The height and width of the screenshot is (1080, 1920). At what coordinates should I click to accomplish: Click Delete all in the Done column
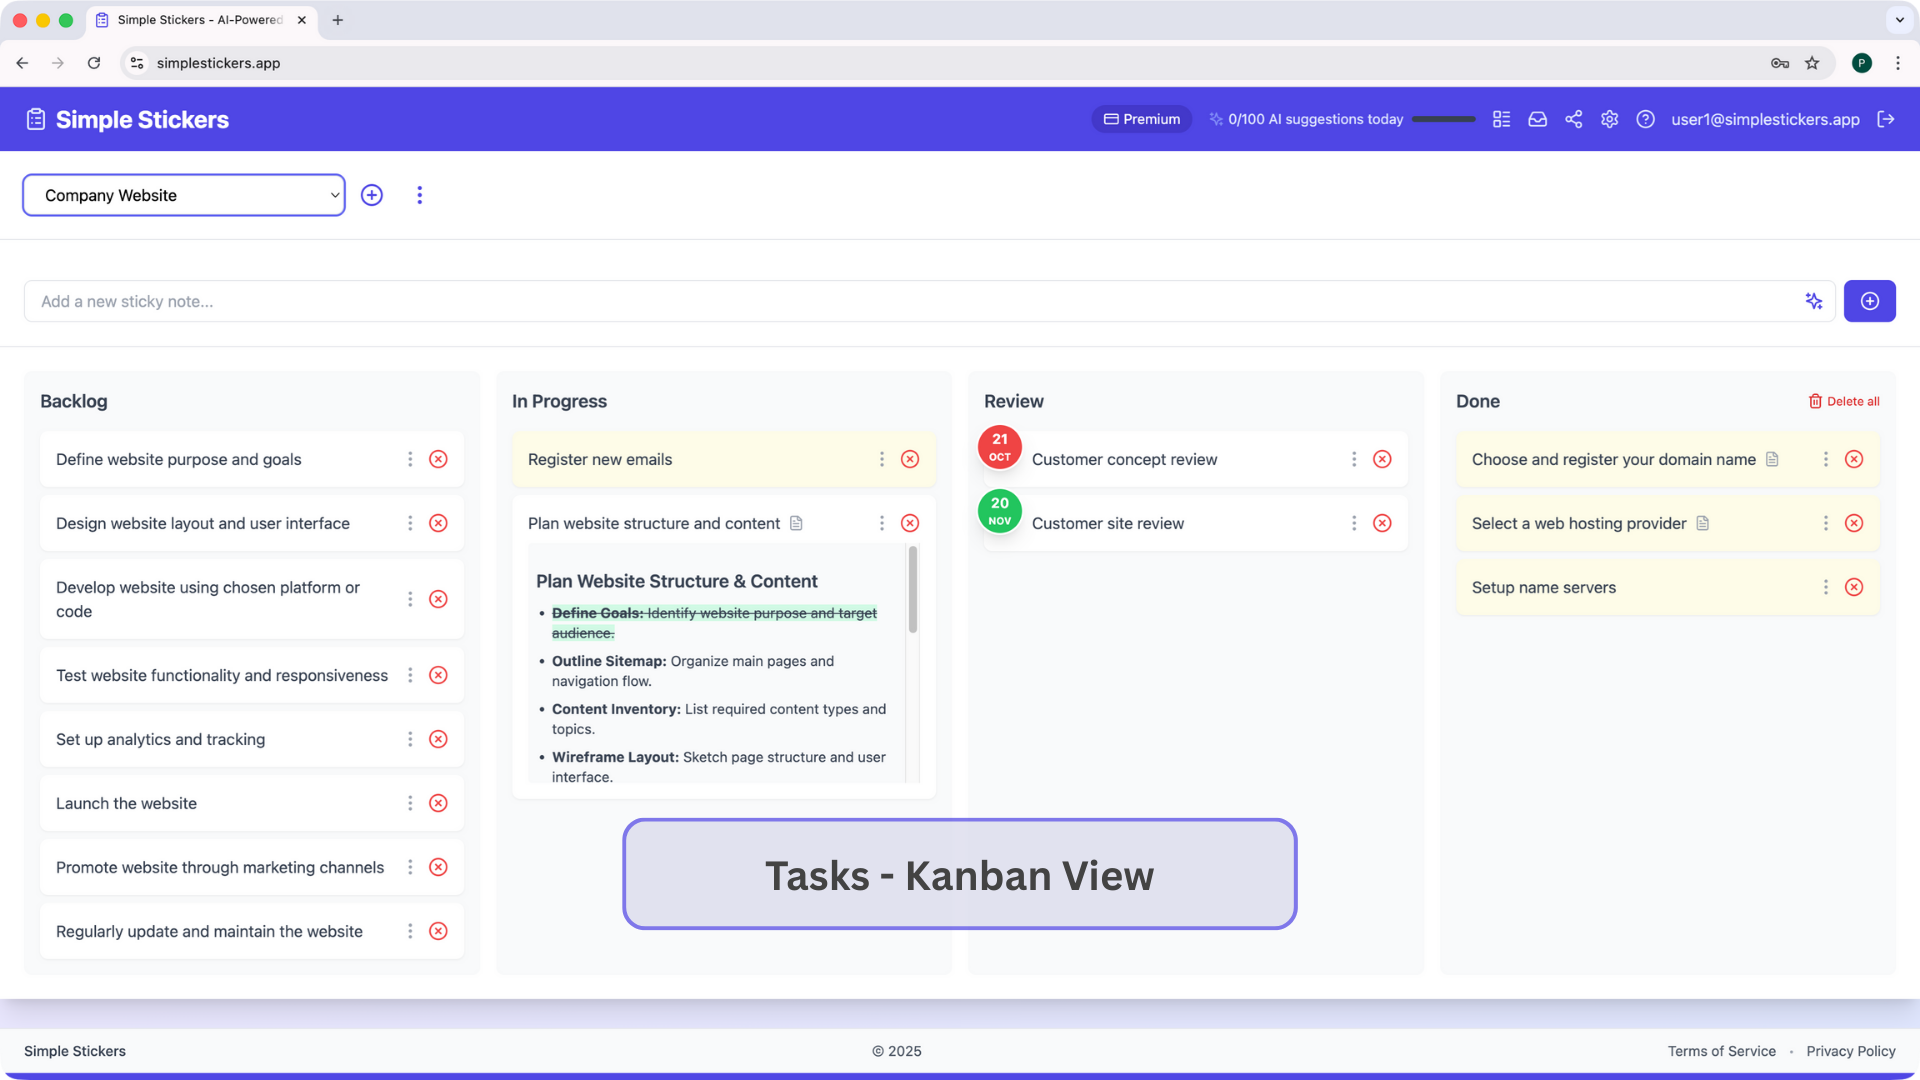tap(1845, 401)
